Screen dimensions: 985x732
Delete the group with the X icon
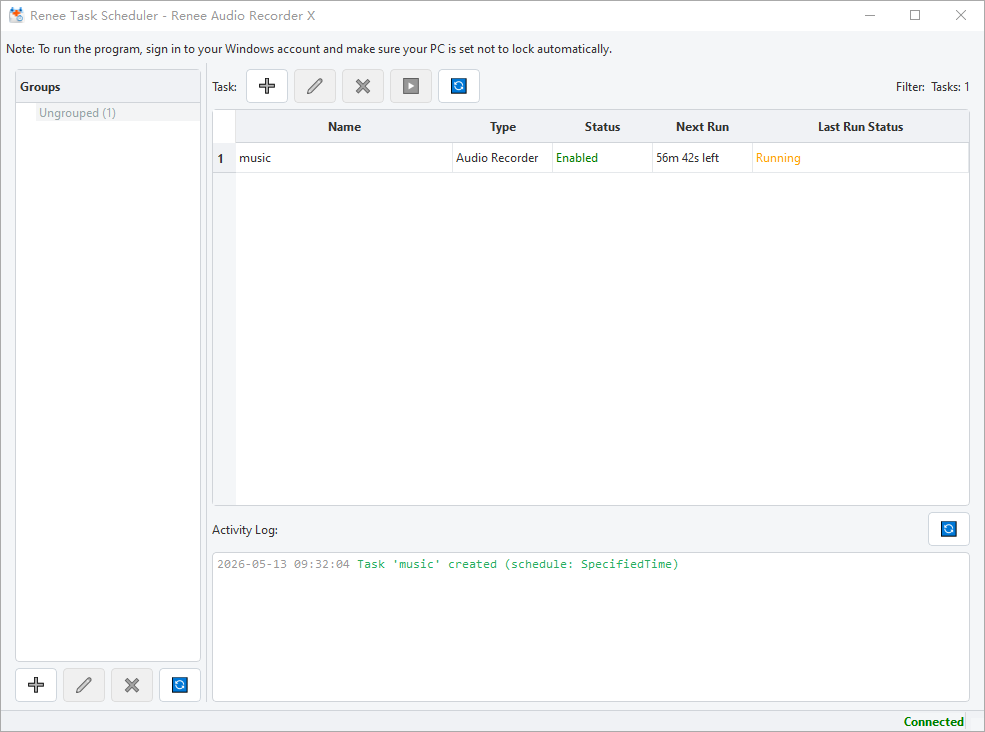pyautogui.click(x=132, y=685)
